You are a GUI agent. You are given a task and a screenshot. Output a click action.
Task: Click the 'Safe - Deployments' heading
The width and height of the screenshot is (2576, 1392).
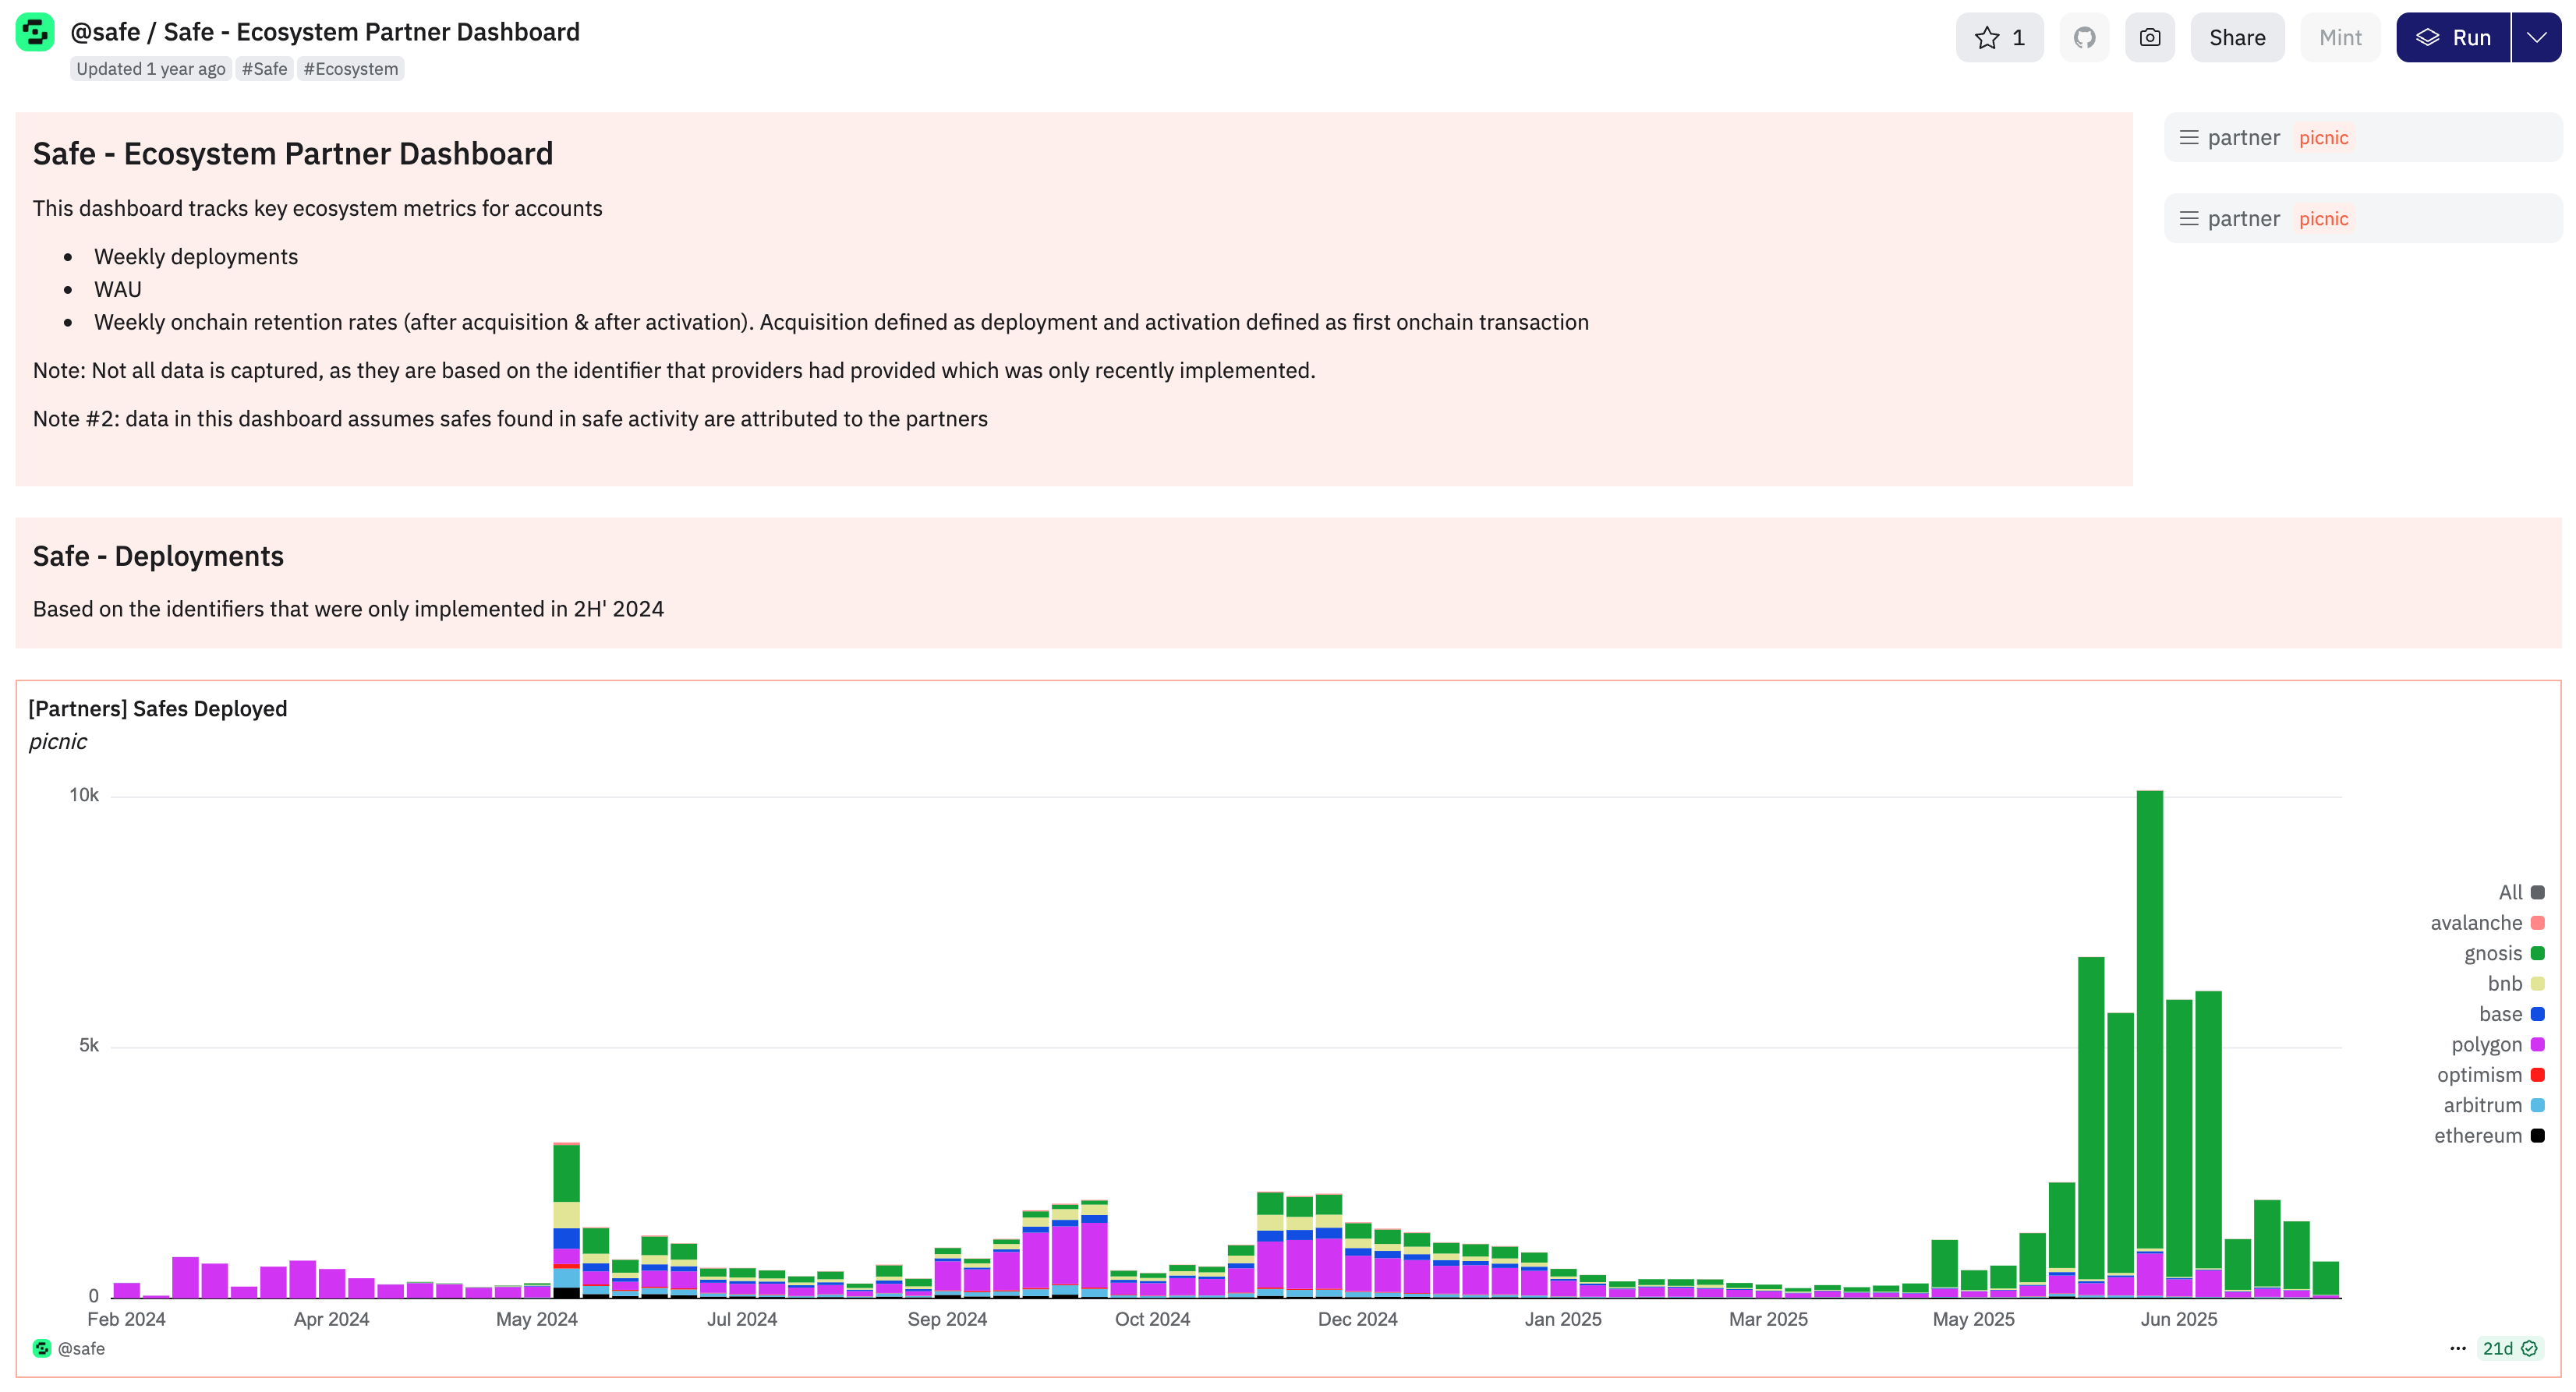[x=158, y=557]
